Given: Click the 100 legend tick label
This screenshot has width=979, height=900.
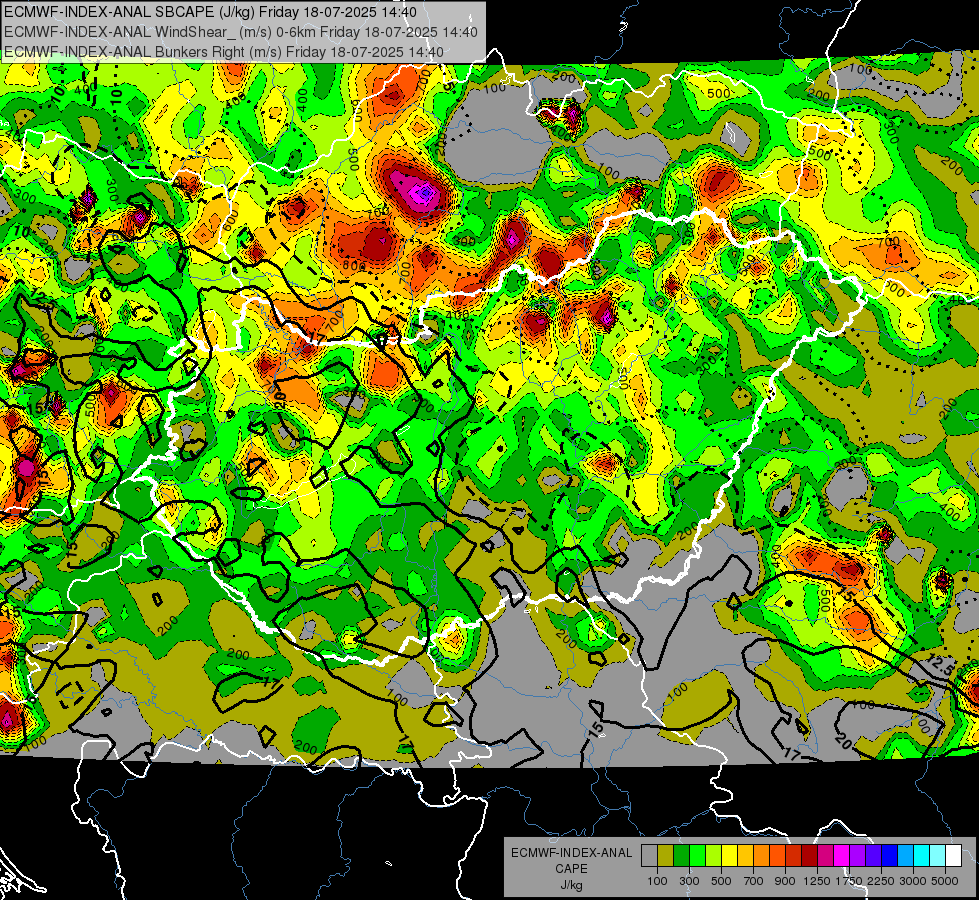Looking at the screenshot, I should (657, 881).
